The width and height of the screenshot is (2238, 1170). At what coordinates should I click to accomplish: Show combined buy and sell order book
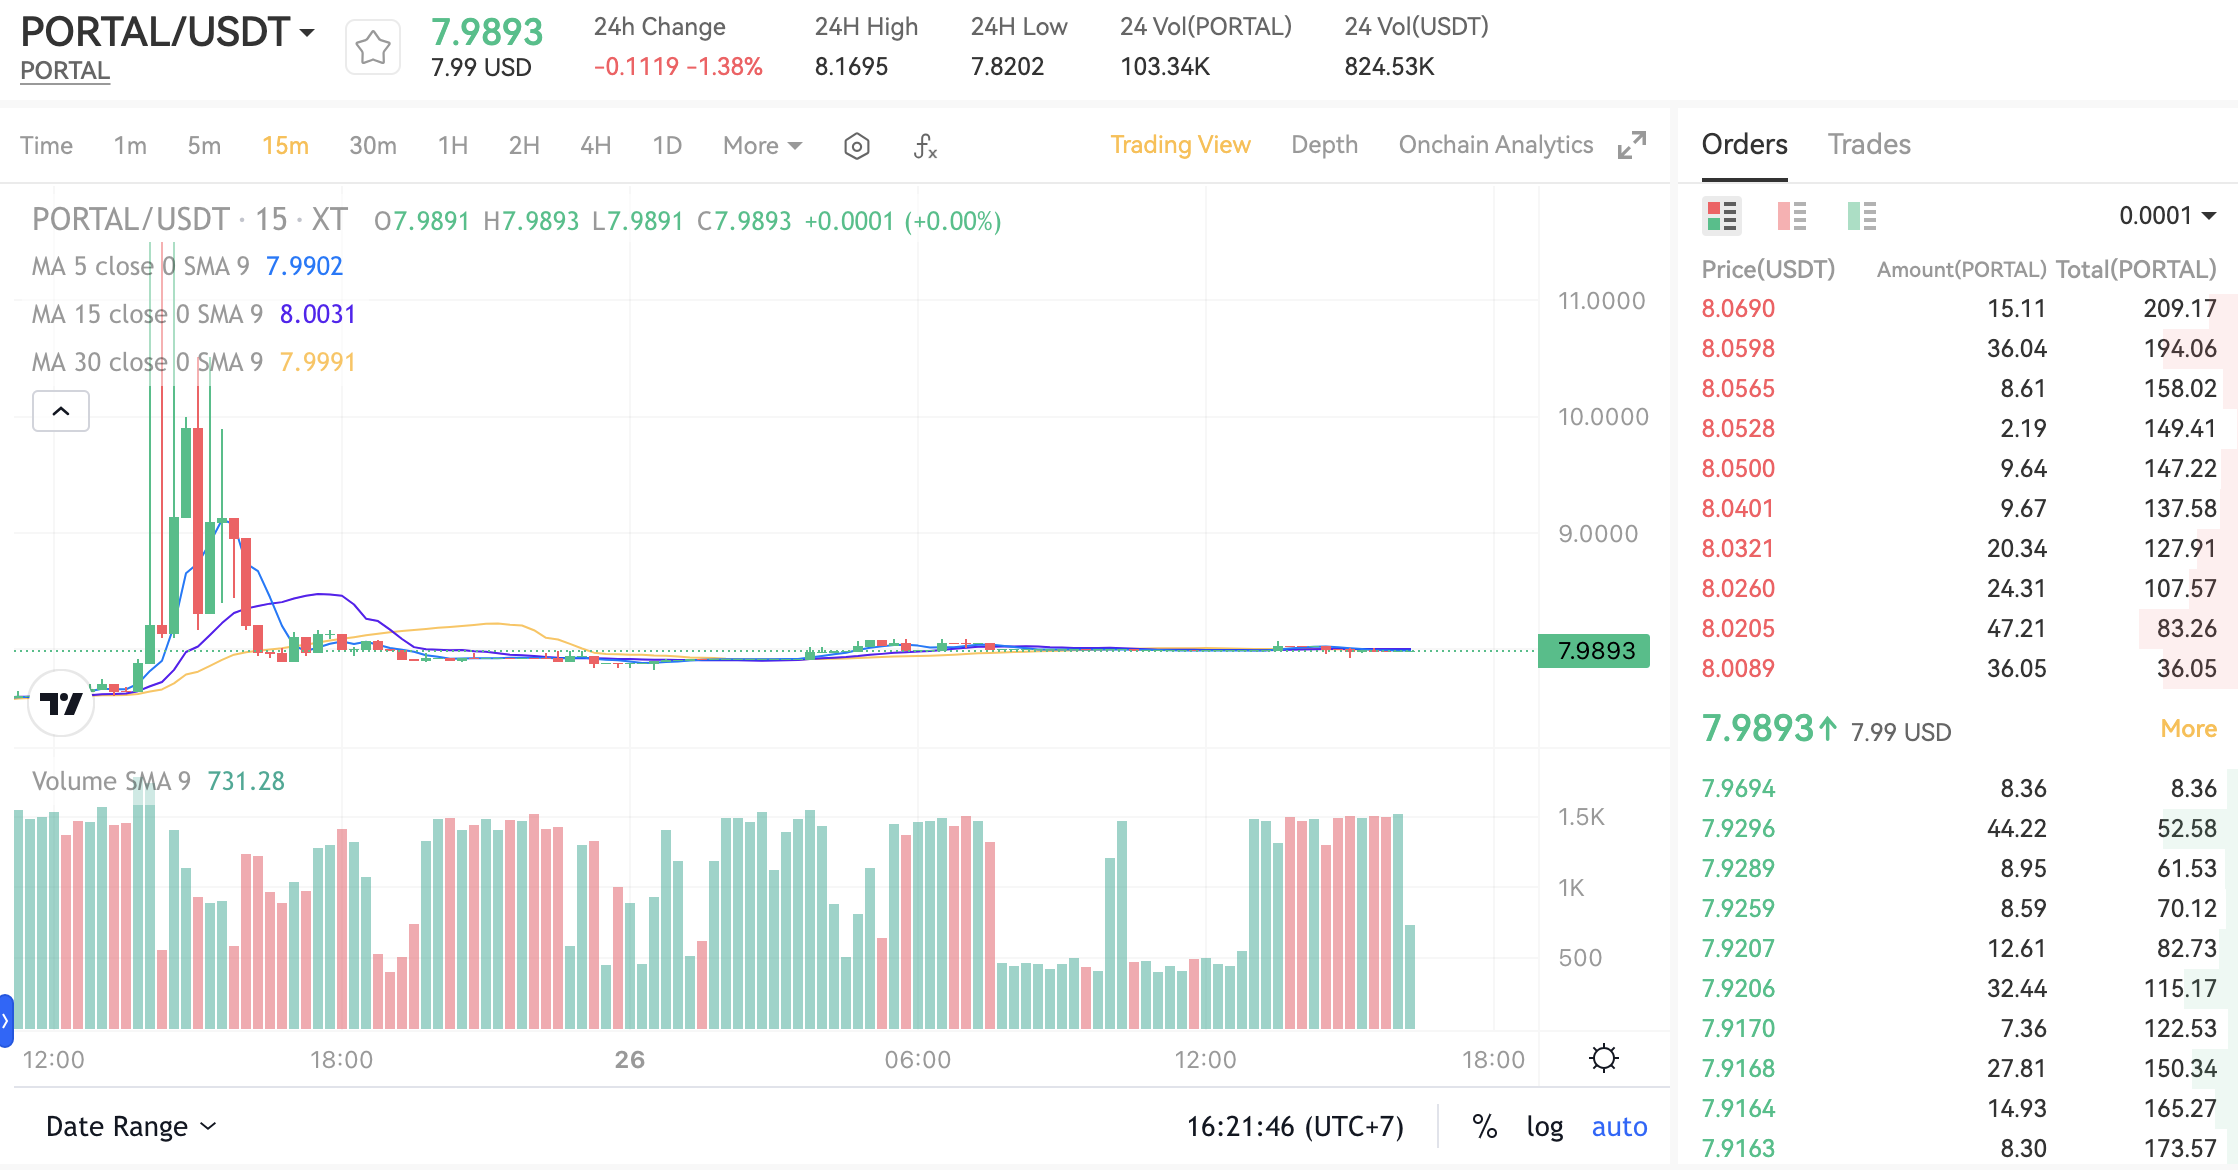(1722, 216)
